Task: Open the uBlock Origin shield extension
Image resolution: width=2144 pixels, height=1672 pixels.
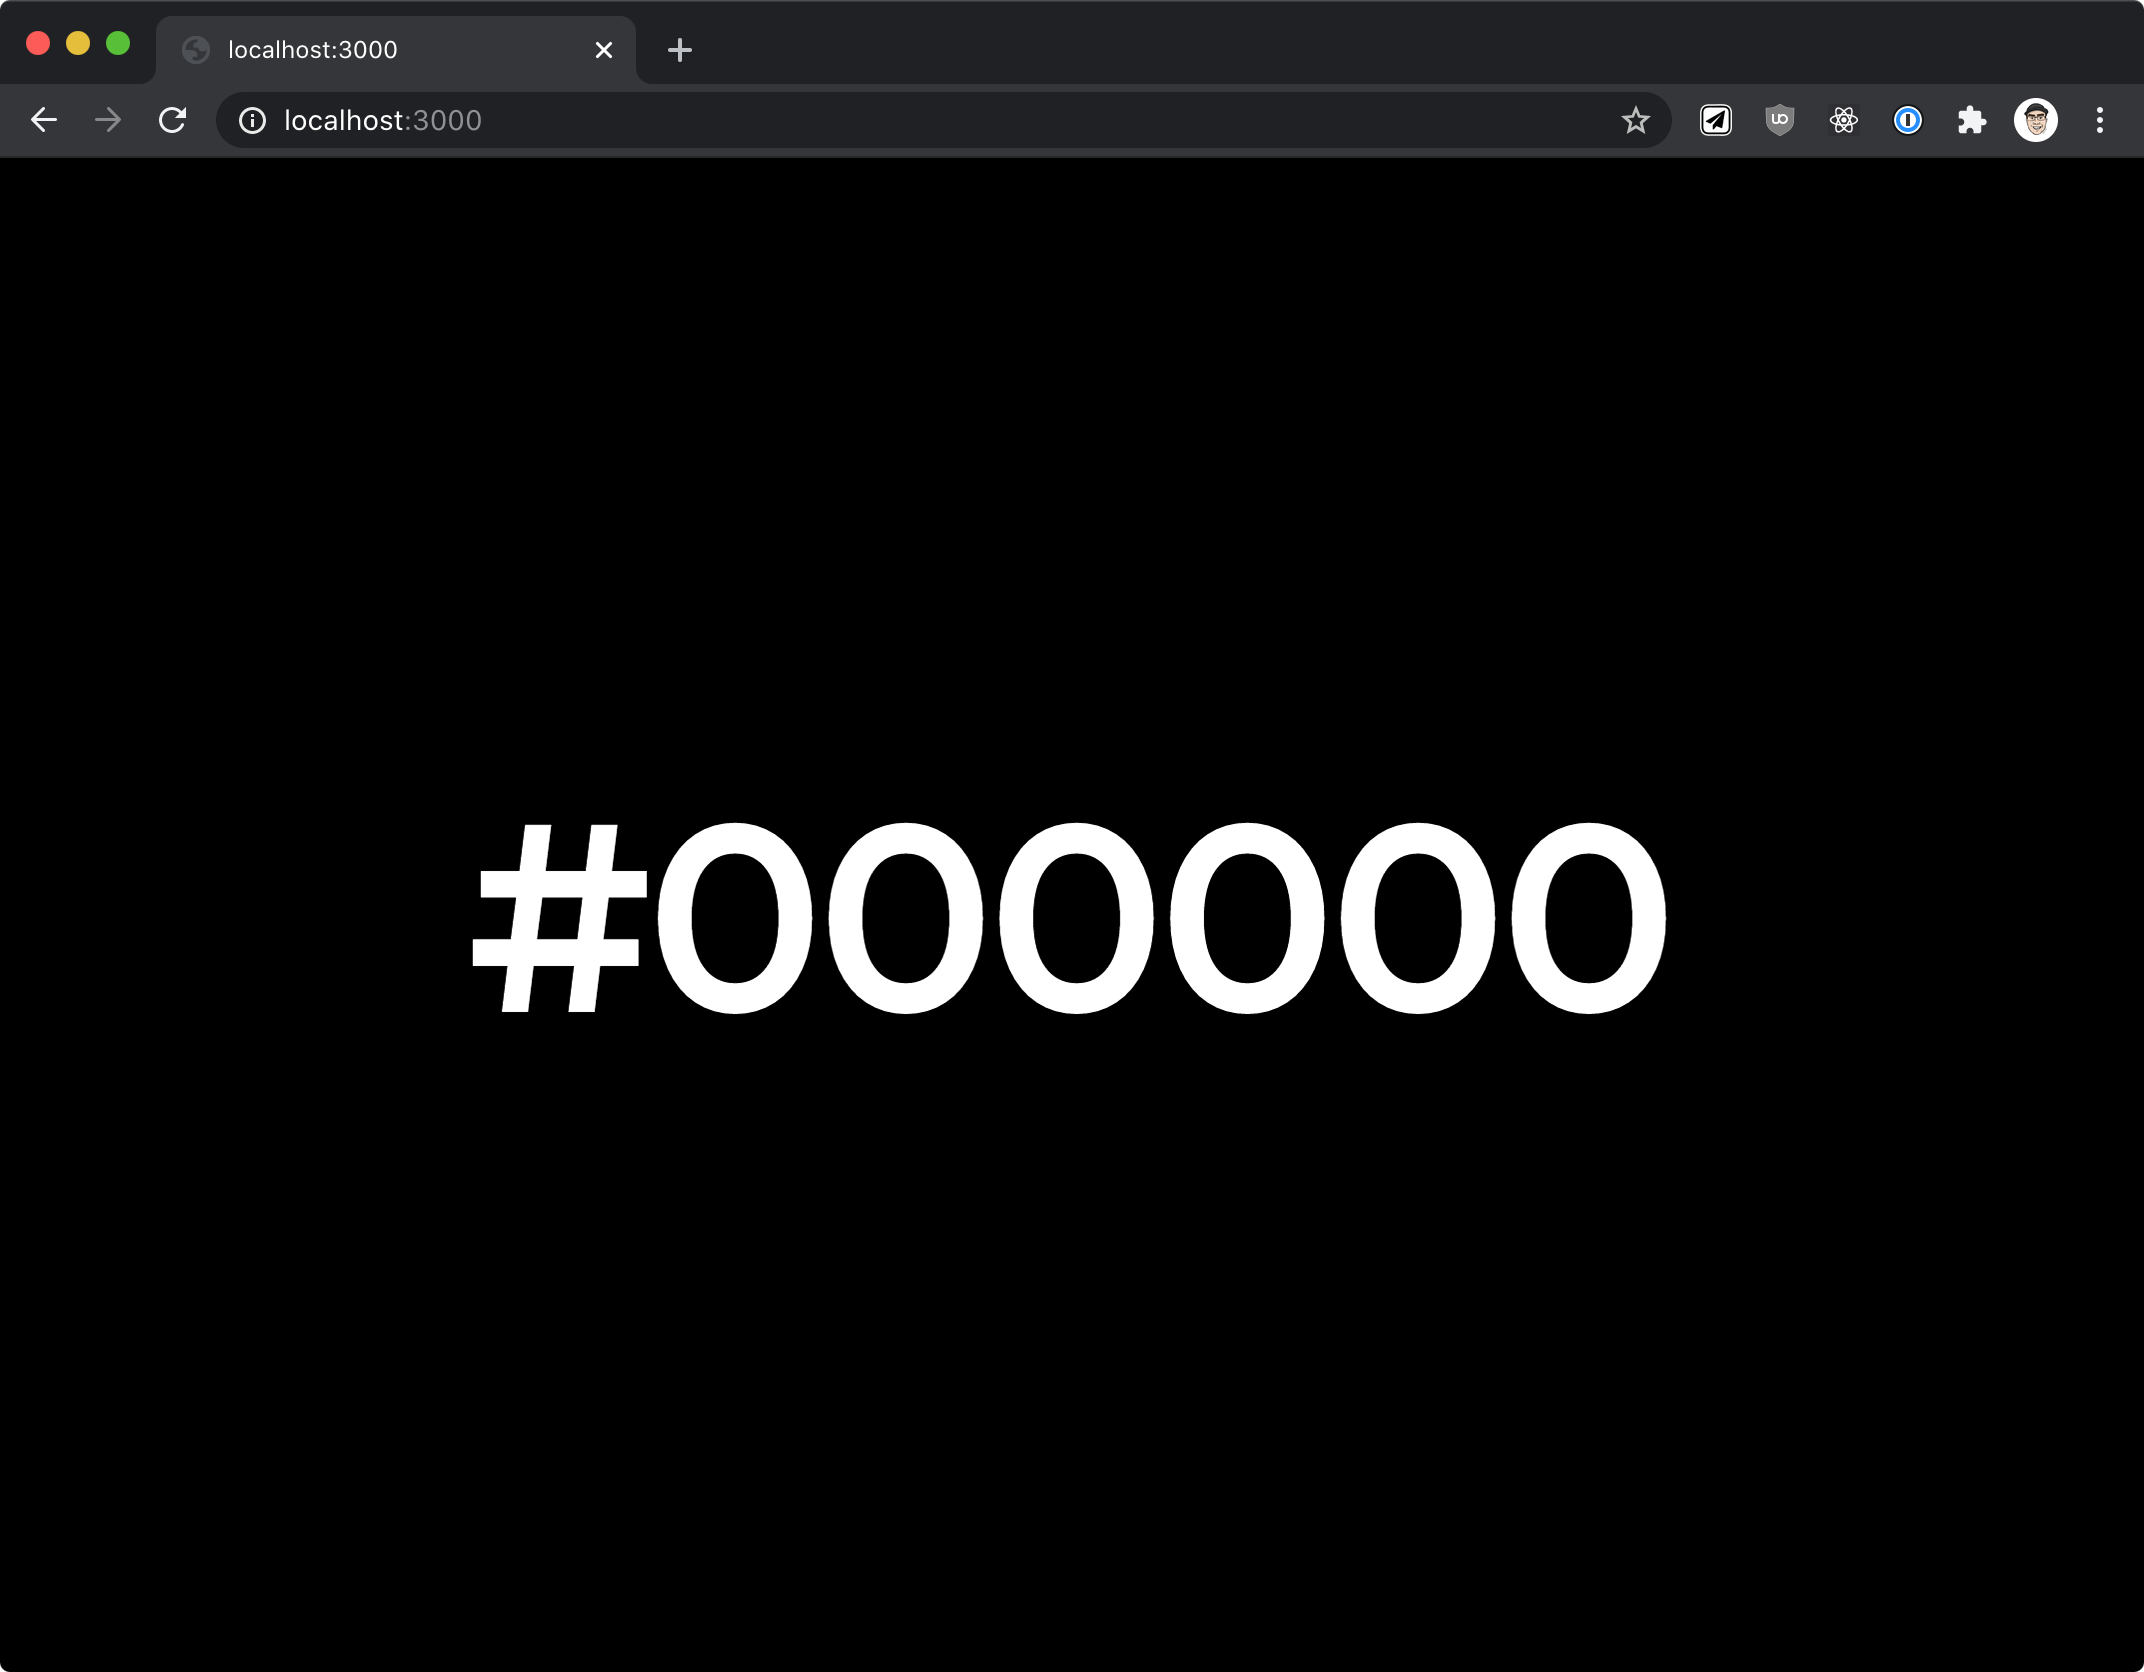Action: (1780, 120)
